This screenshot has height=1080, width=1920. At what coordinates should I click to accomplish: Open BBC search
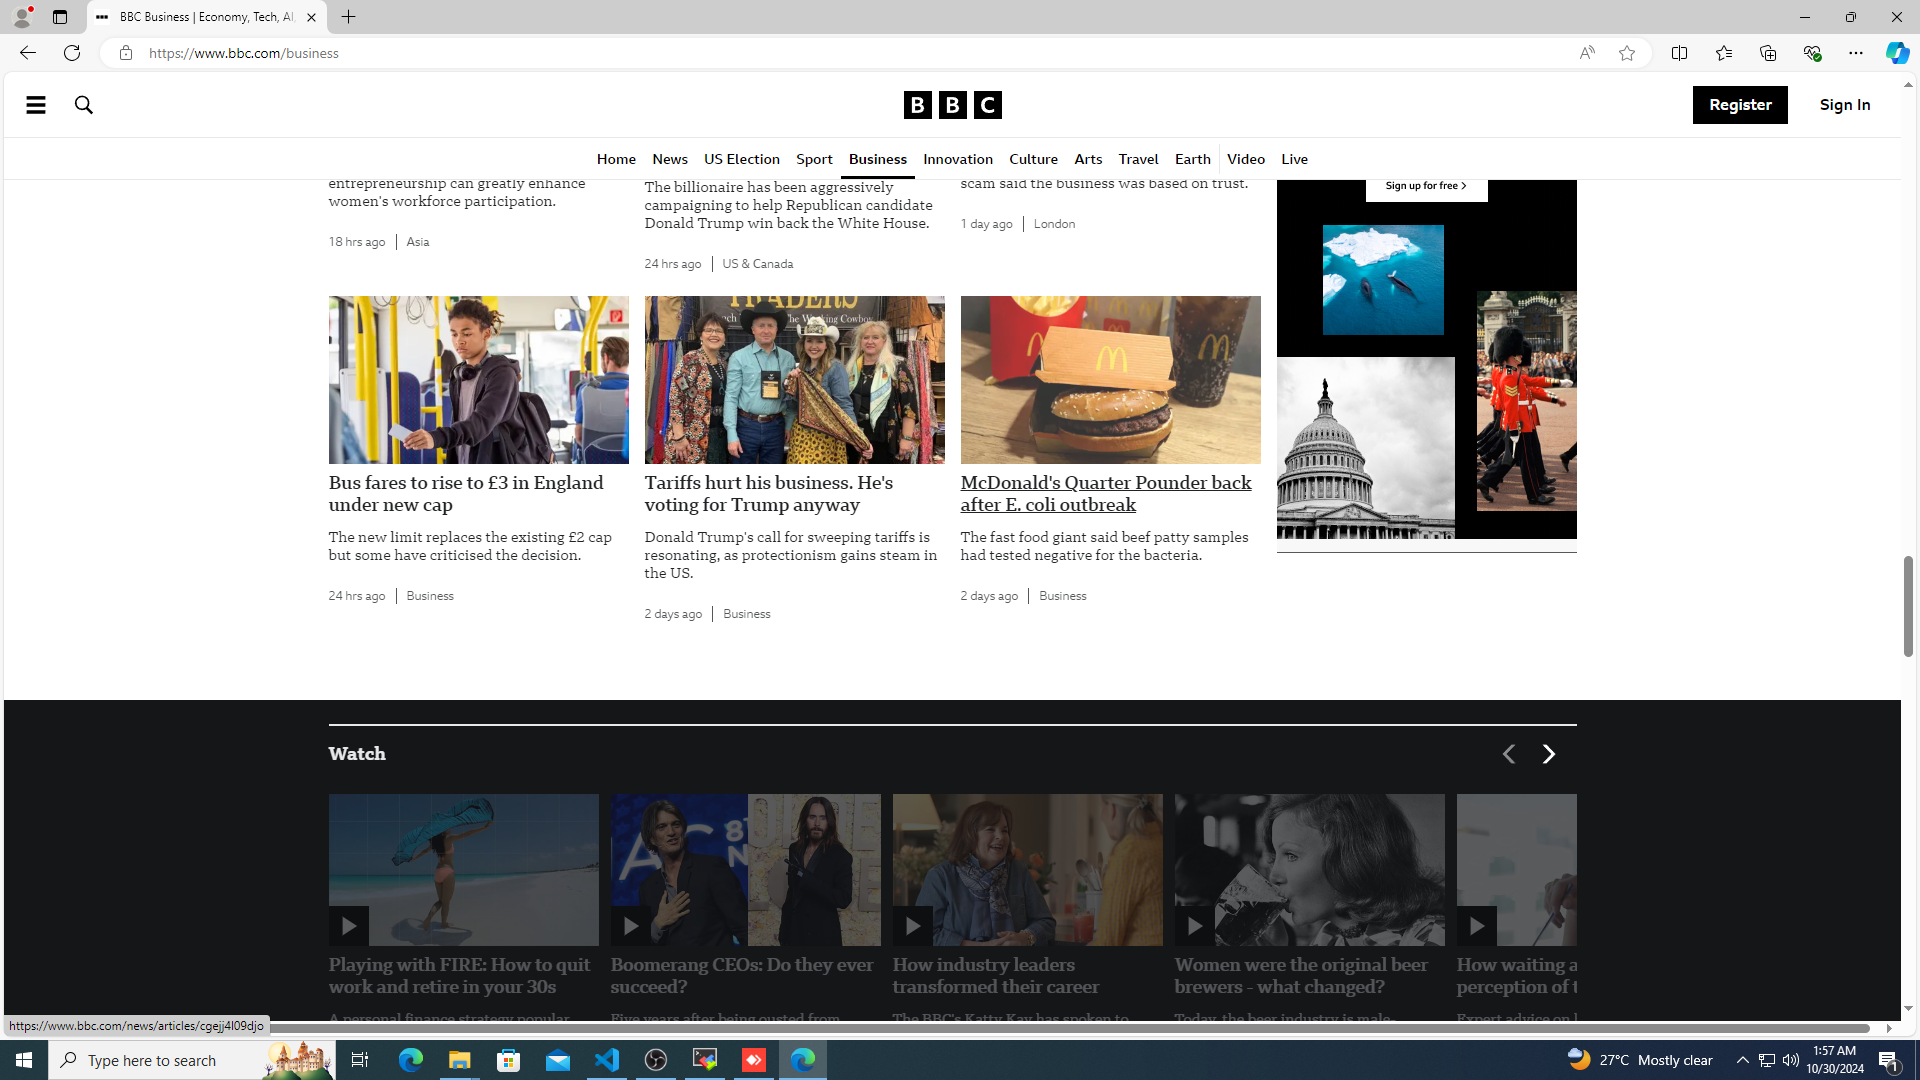[x=84, y=104]
